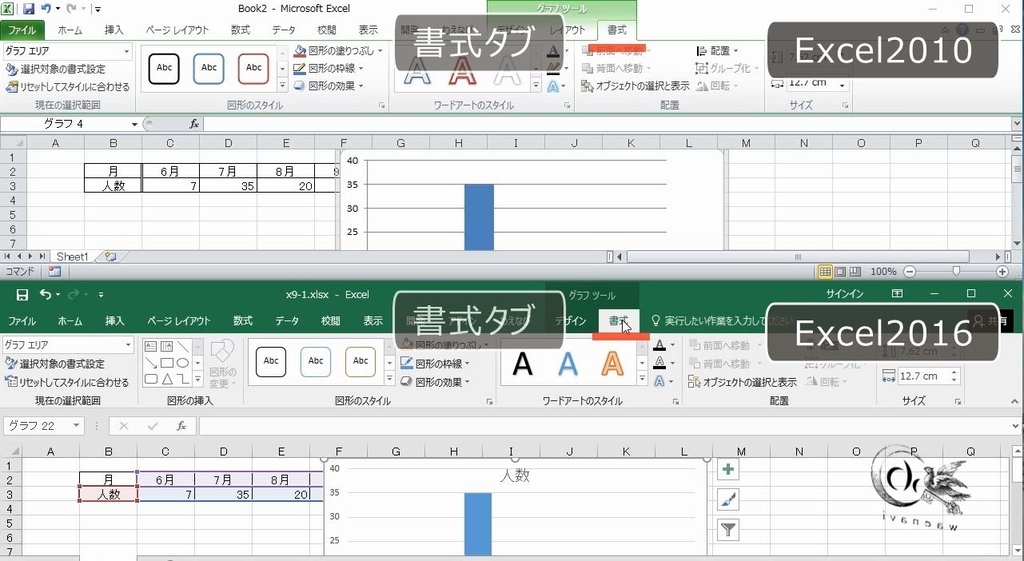Click new sheet icon next to Sheet1
The width and height of the screenshot is (1024, 561).
click(x=110, y=257)
